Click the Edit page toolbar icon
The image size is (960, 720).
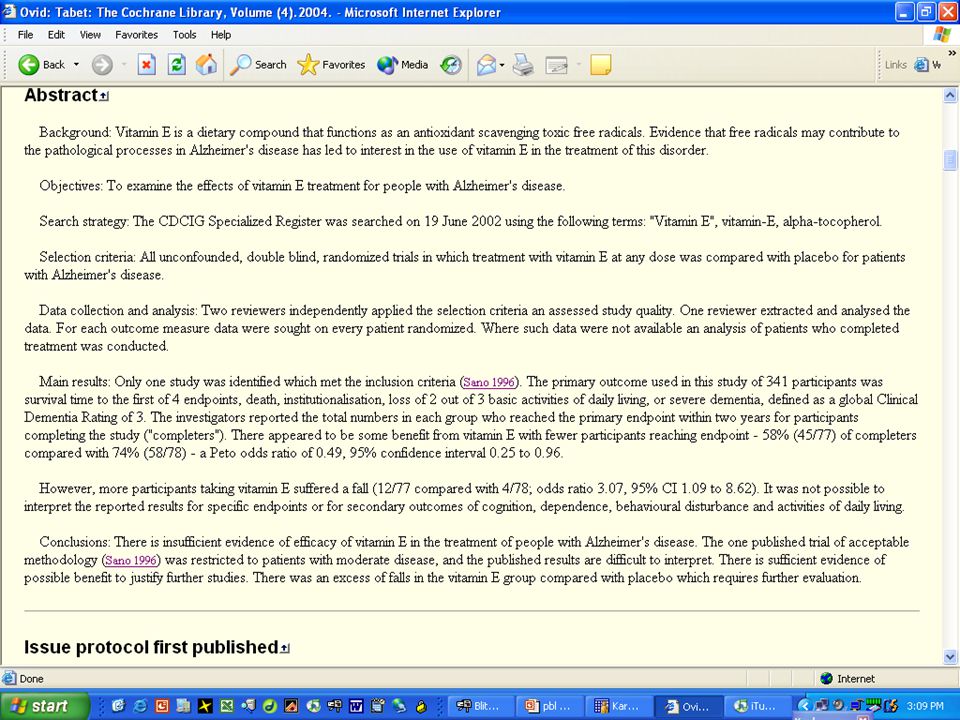[557, 64]
